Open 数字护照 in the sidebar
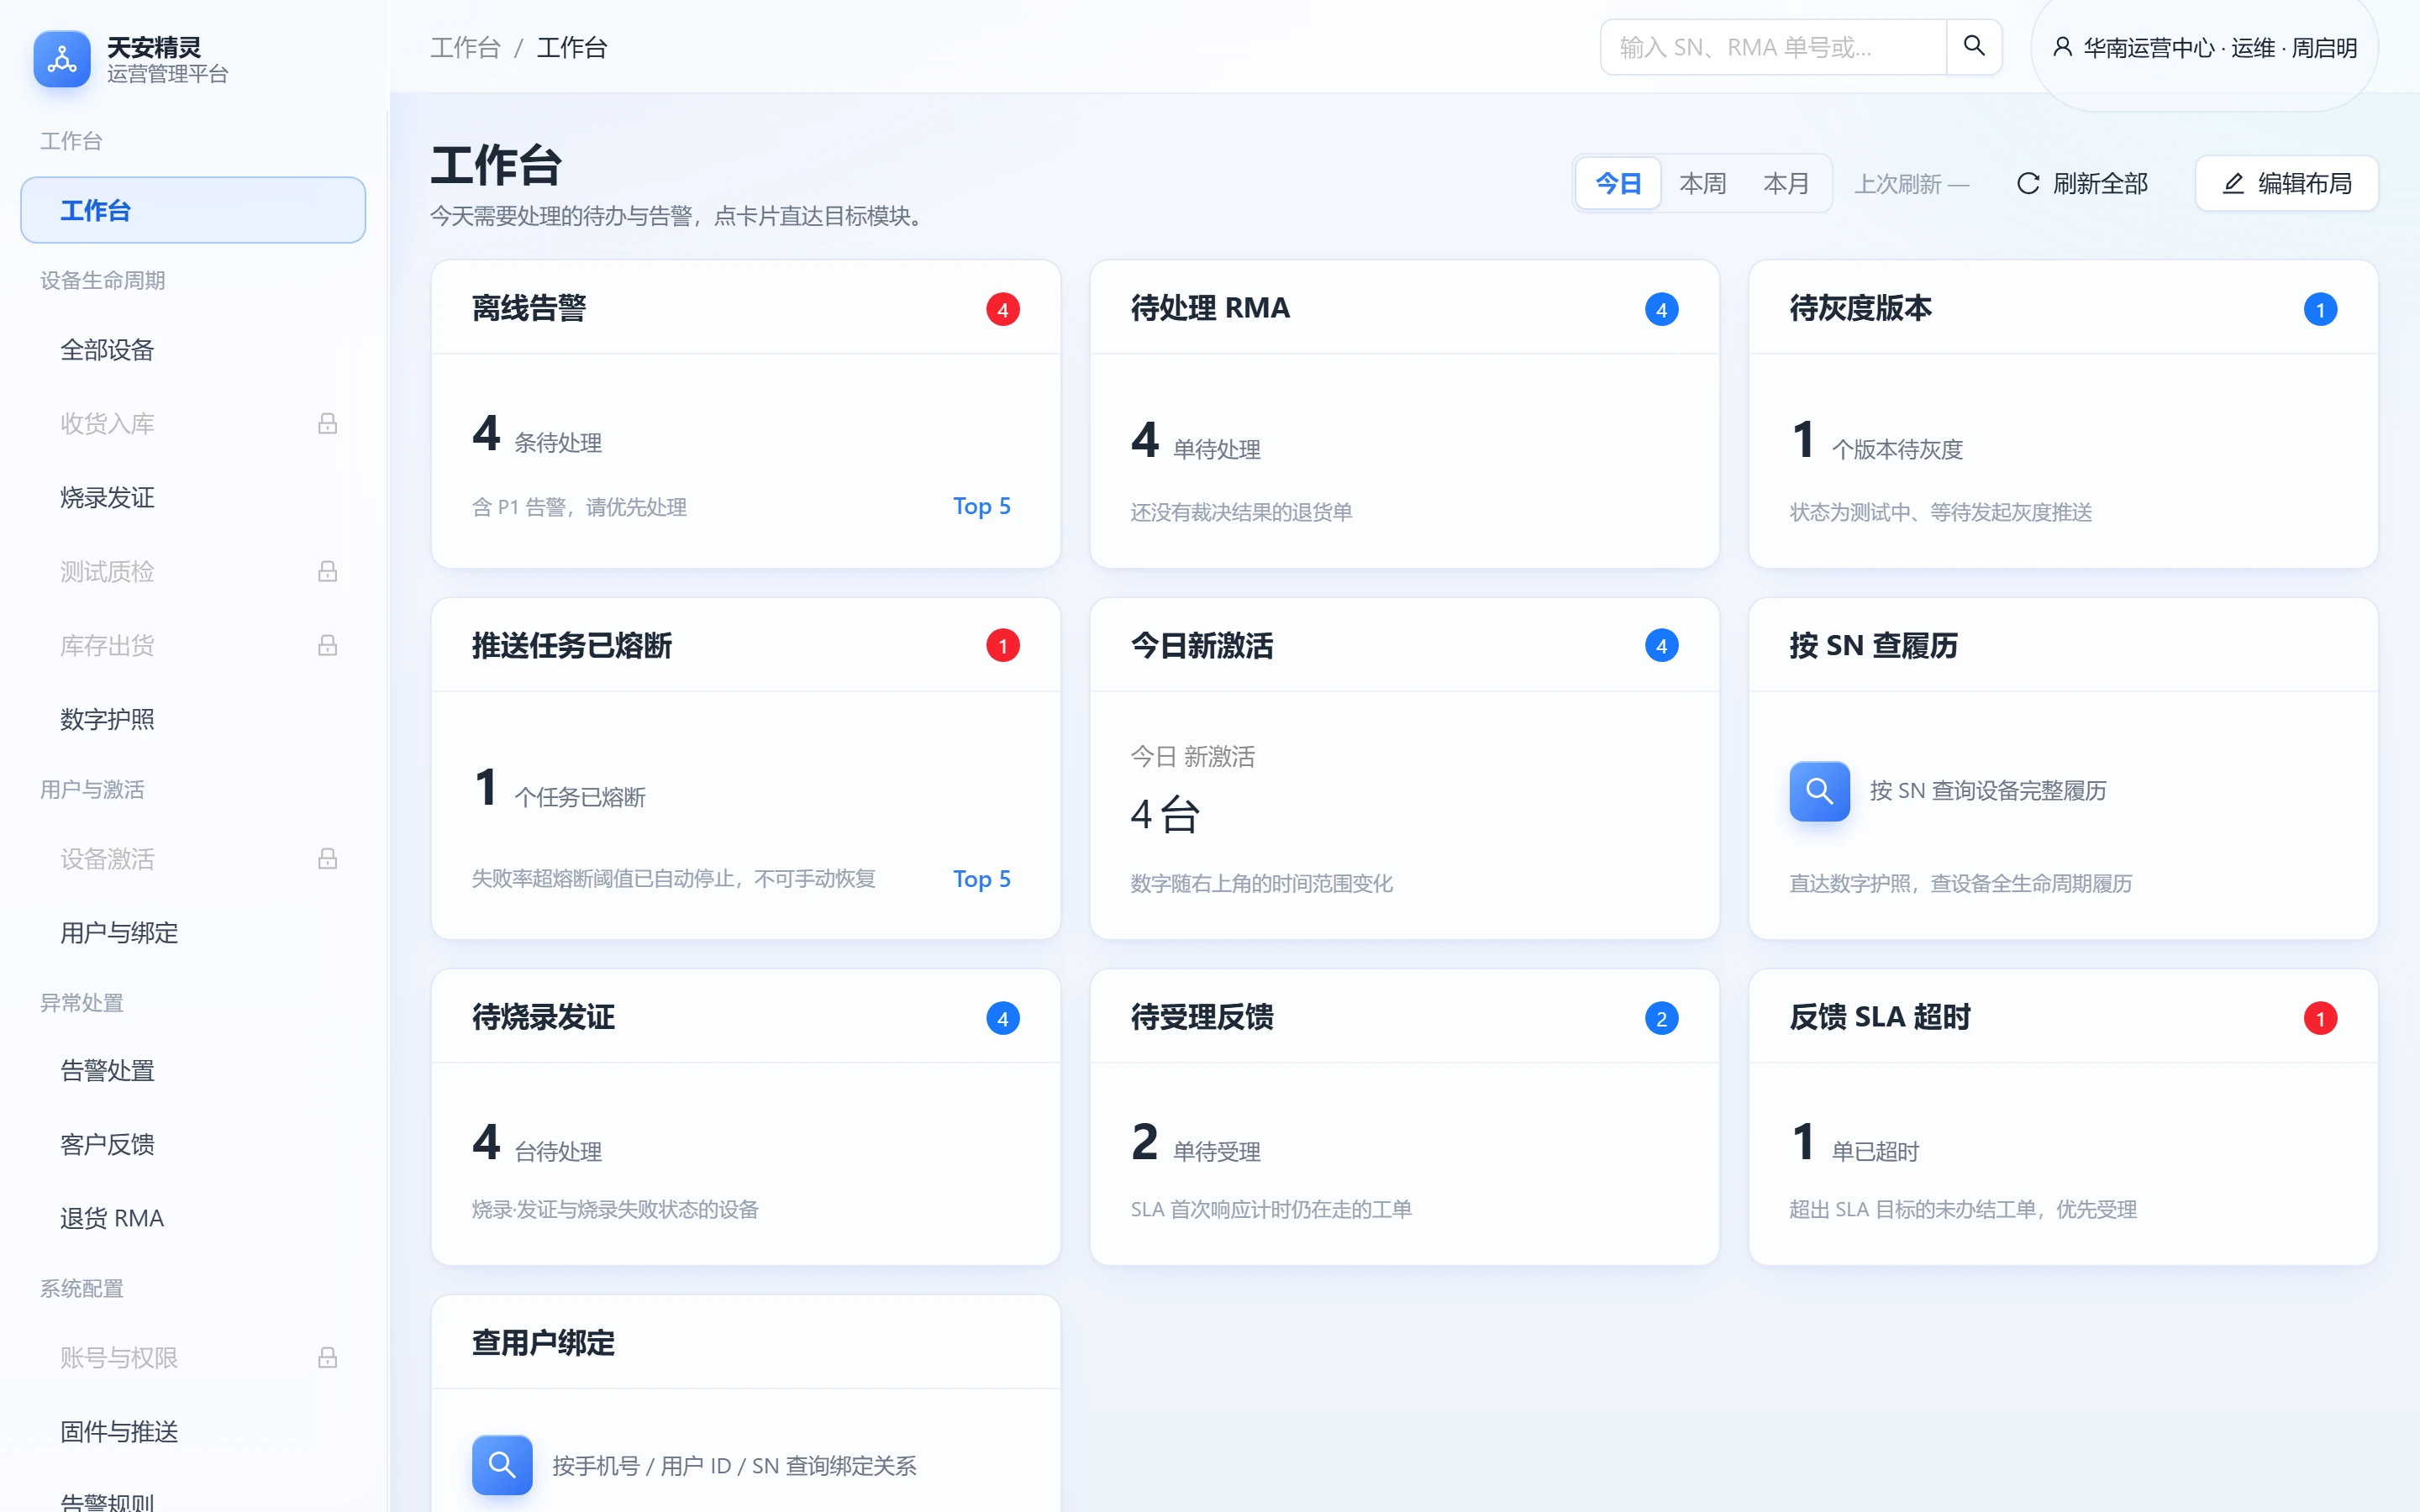 [x=193, y=719]
